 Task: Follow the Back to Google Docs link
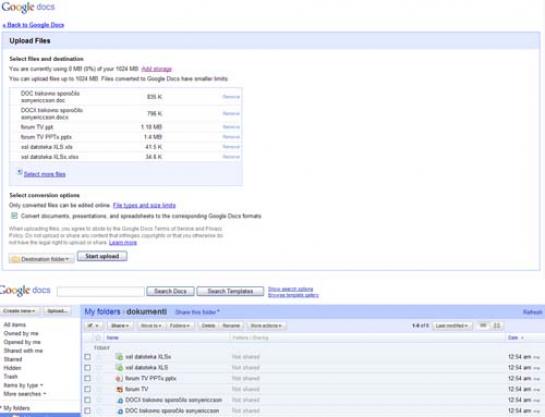click(x=33, y=25)
